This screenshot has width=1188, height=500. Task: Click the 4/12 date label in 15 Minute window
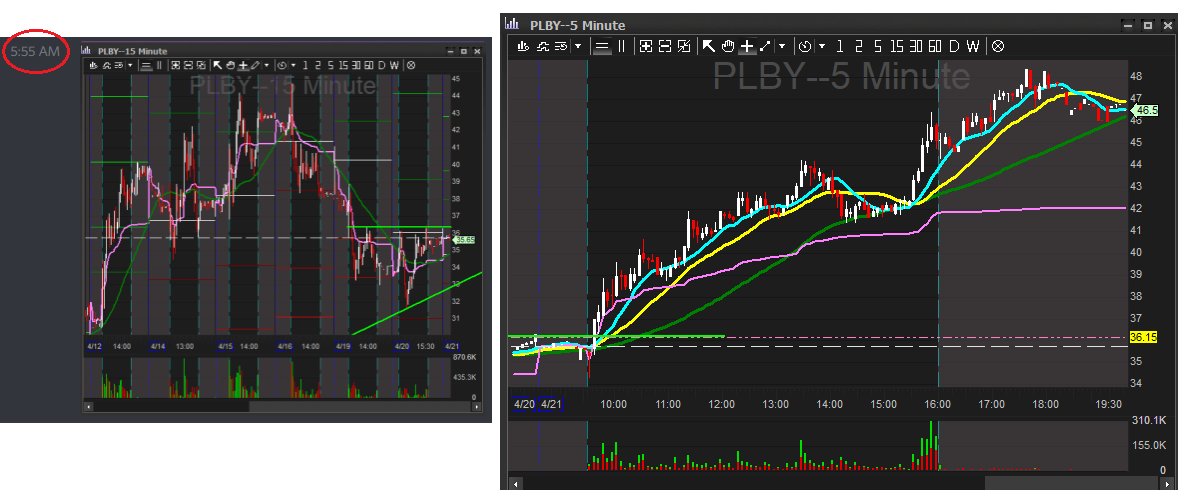94,345
